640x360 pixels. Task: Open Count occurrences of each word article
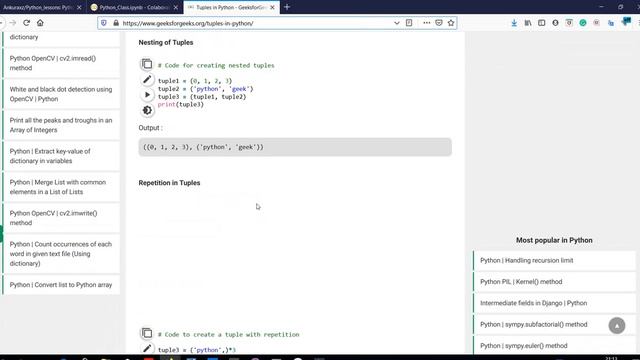click(x=61, y=254)
